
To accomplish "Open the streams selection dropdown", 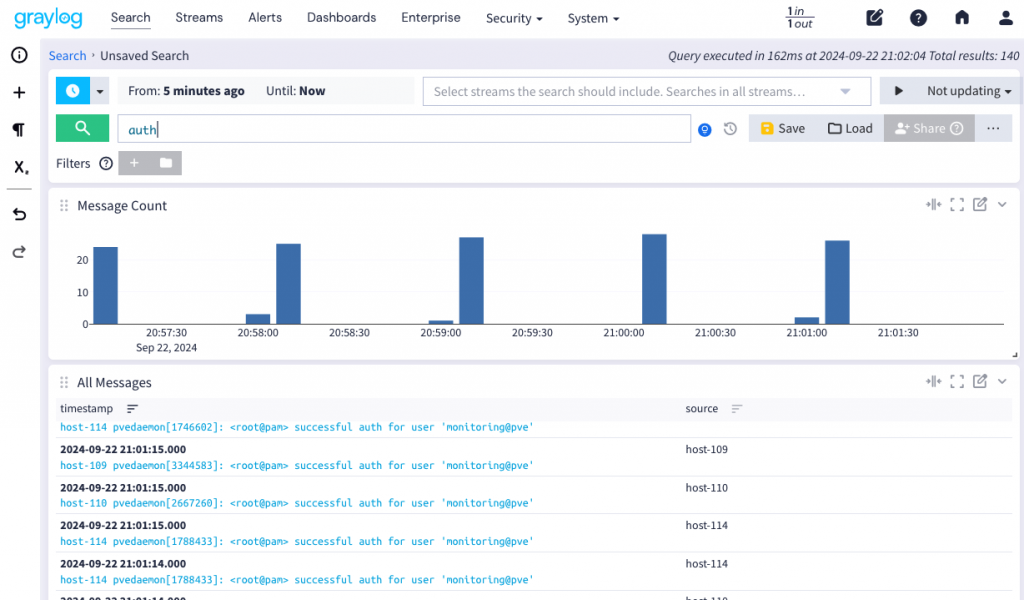I will [647, 91].
